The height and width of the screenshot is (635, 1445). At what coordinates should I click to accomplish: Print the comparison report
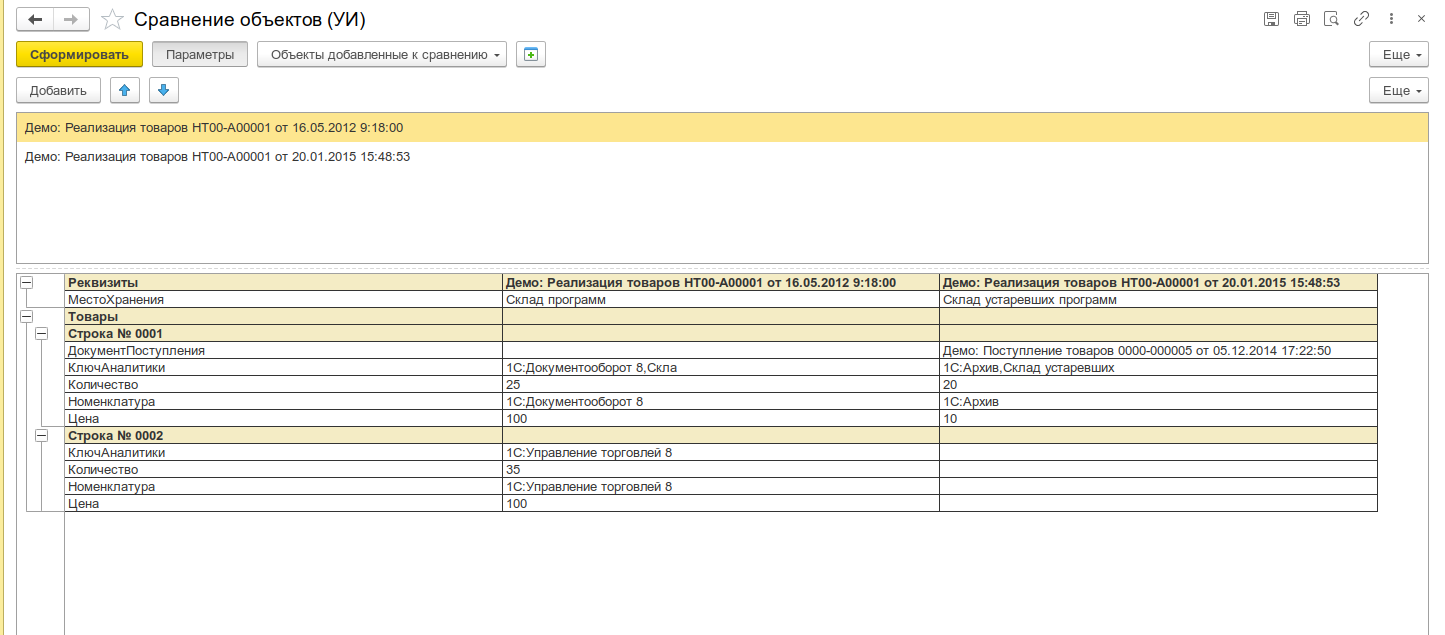[x=1301, y=19]
